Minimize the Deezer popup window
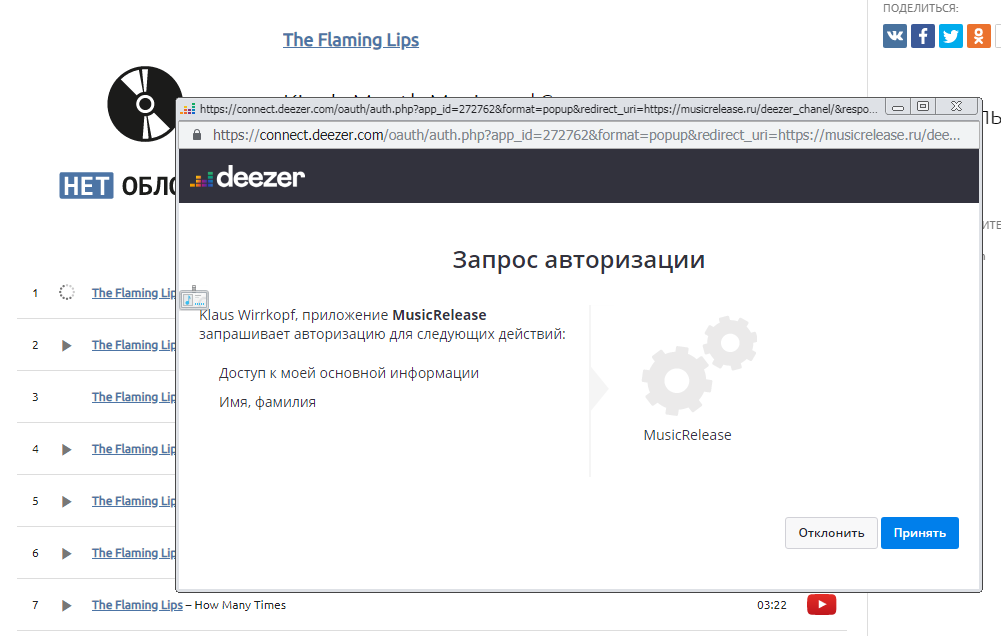The width and height of the screenshot is (1001, 636). click(x=898, y=107)
